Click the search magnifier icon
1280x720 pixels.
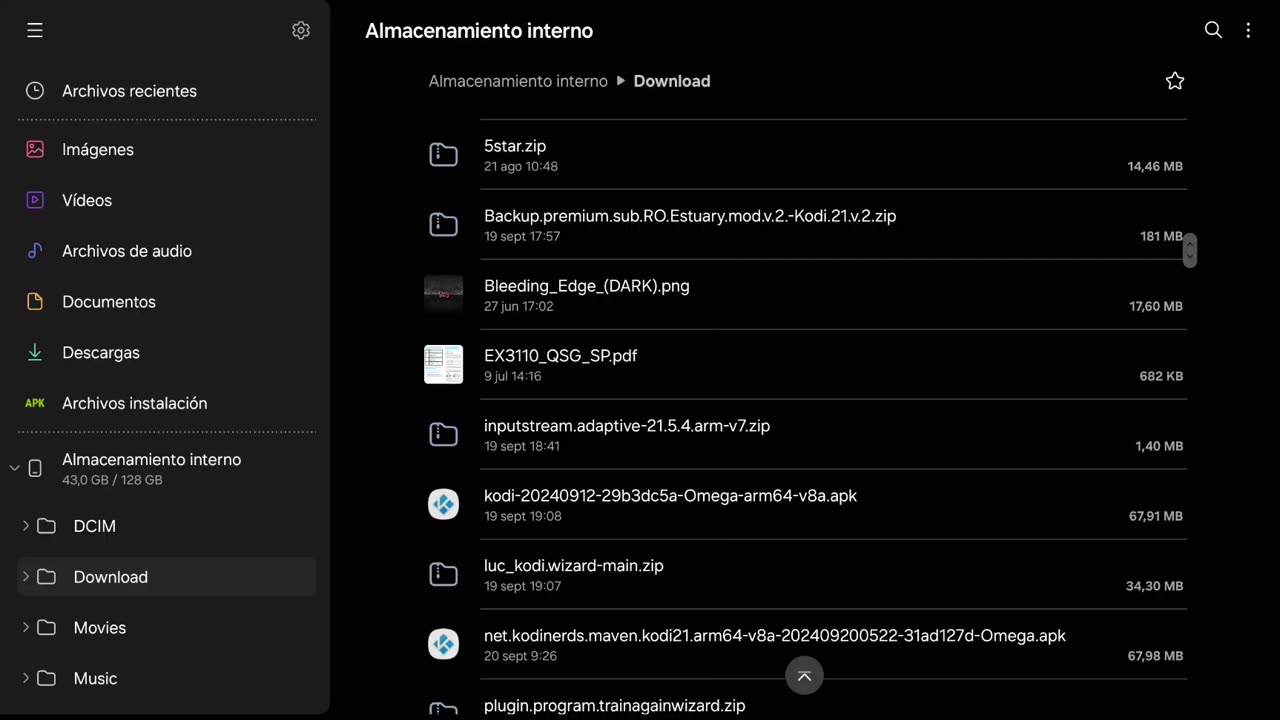click(x=1213, y=30)
